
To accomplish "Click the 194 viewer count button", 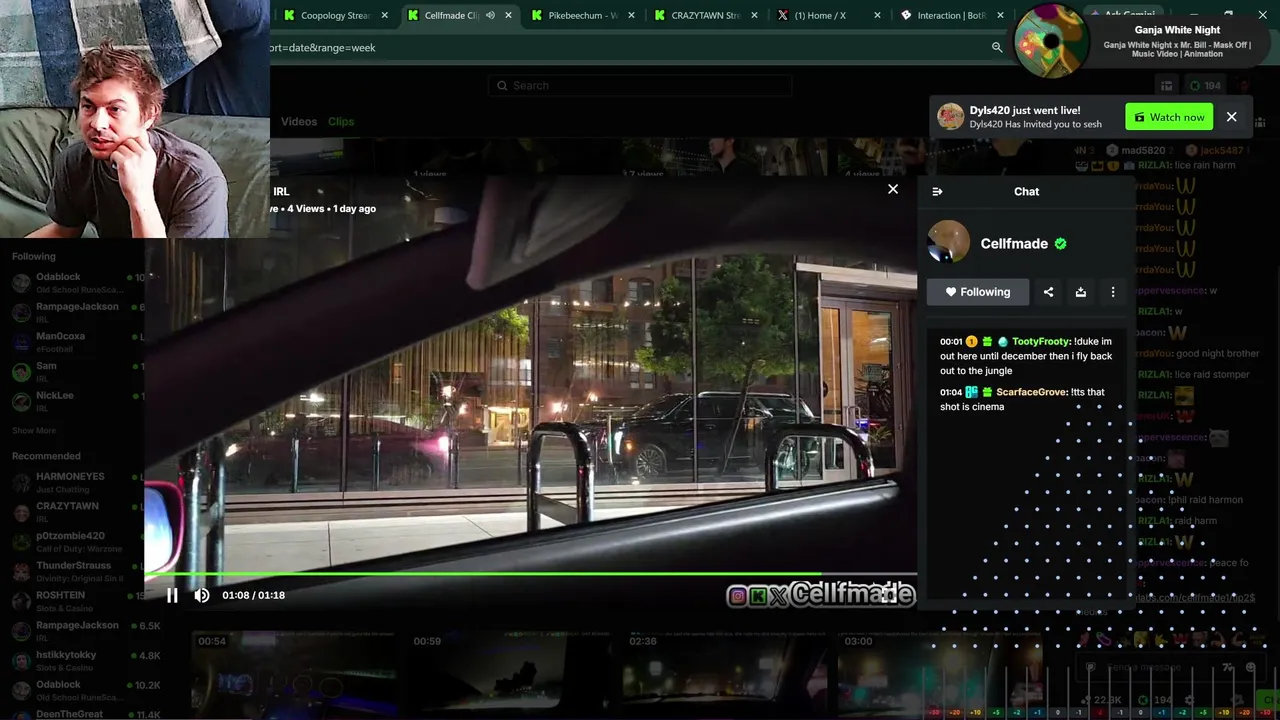I will pos(1205,86).
